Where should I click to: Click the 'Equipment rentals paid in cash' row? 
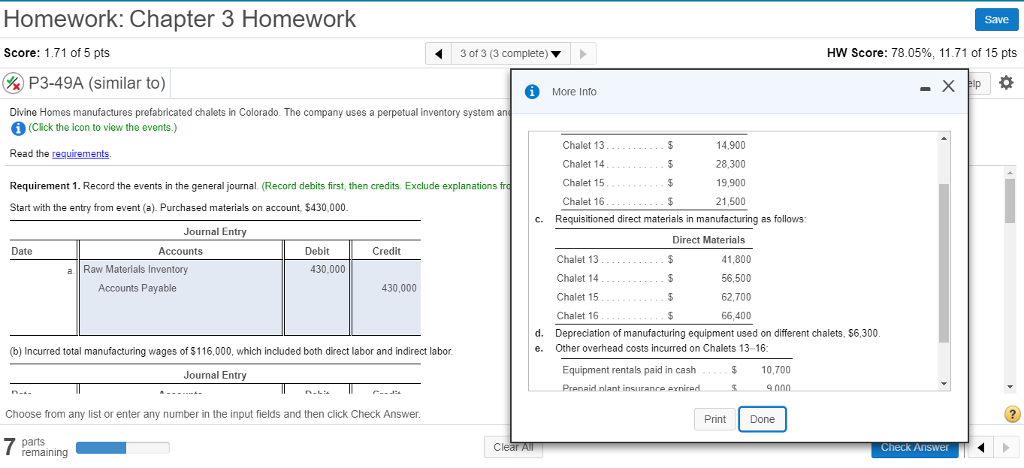[678, 370]
